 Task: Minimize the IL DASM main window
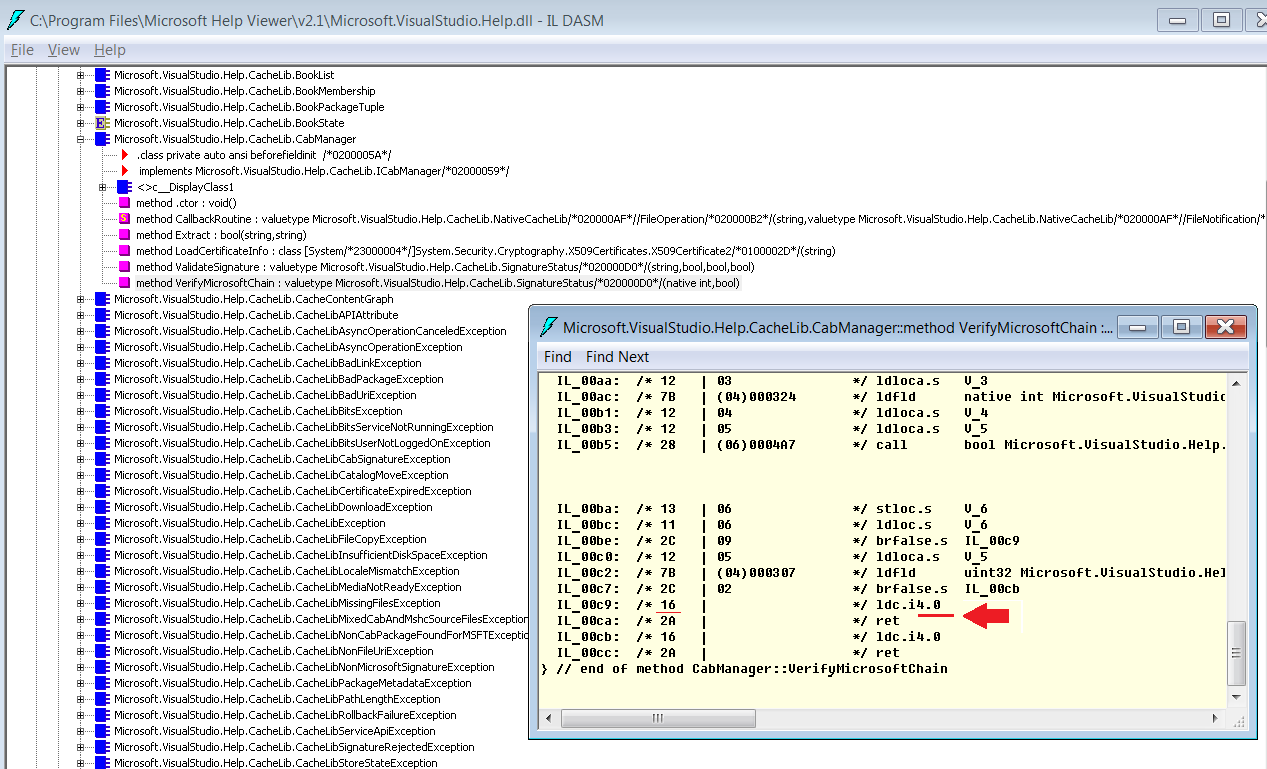[1178, 20]
